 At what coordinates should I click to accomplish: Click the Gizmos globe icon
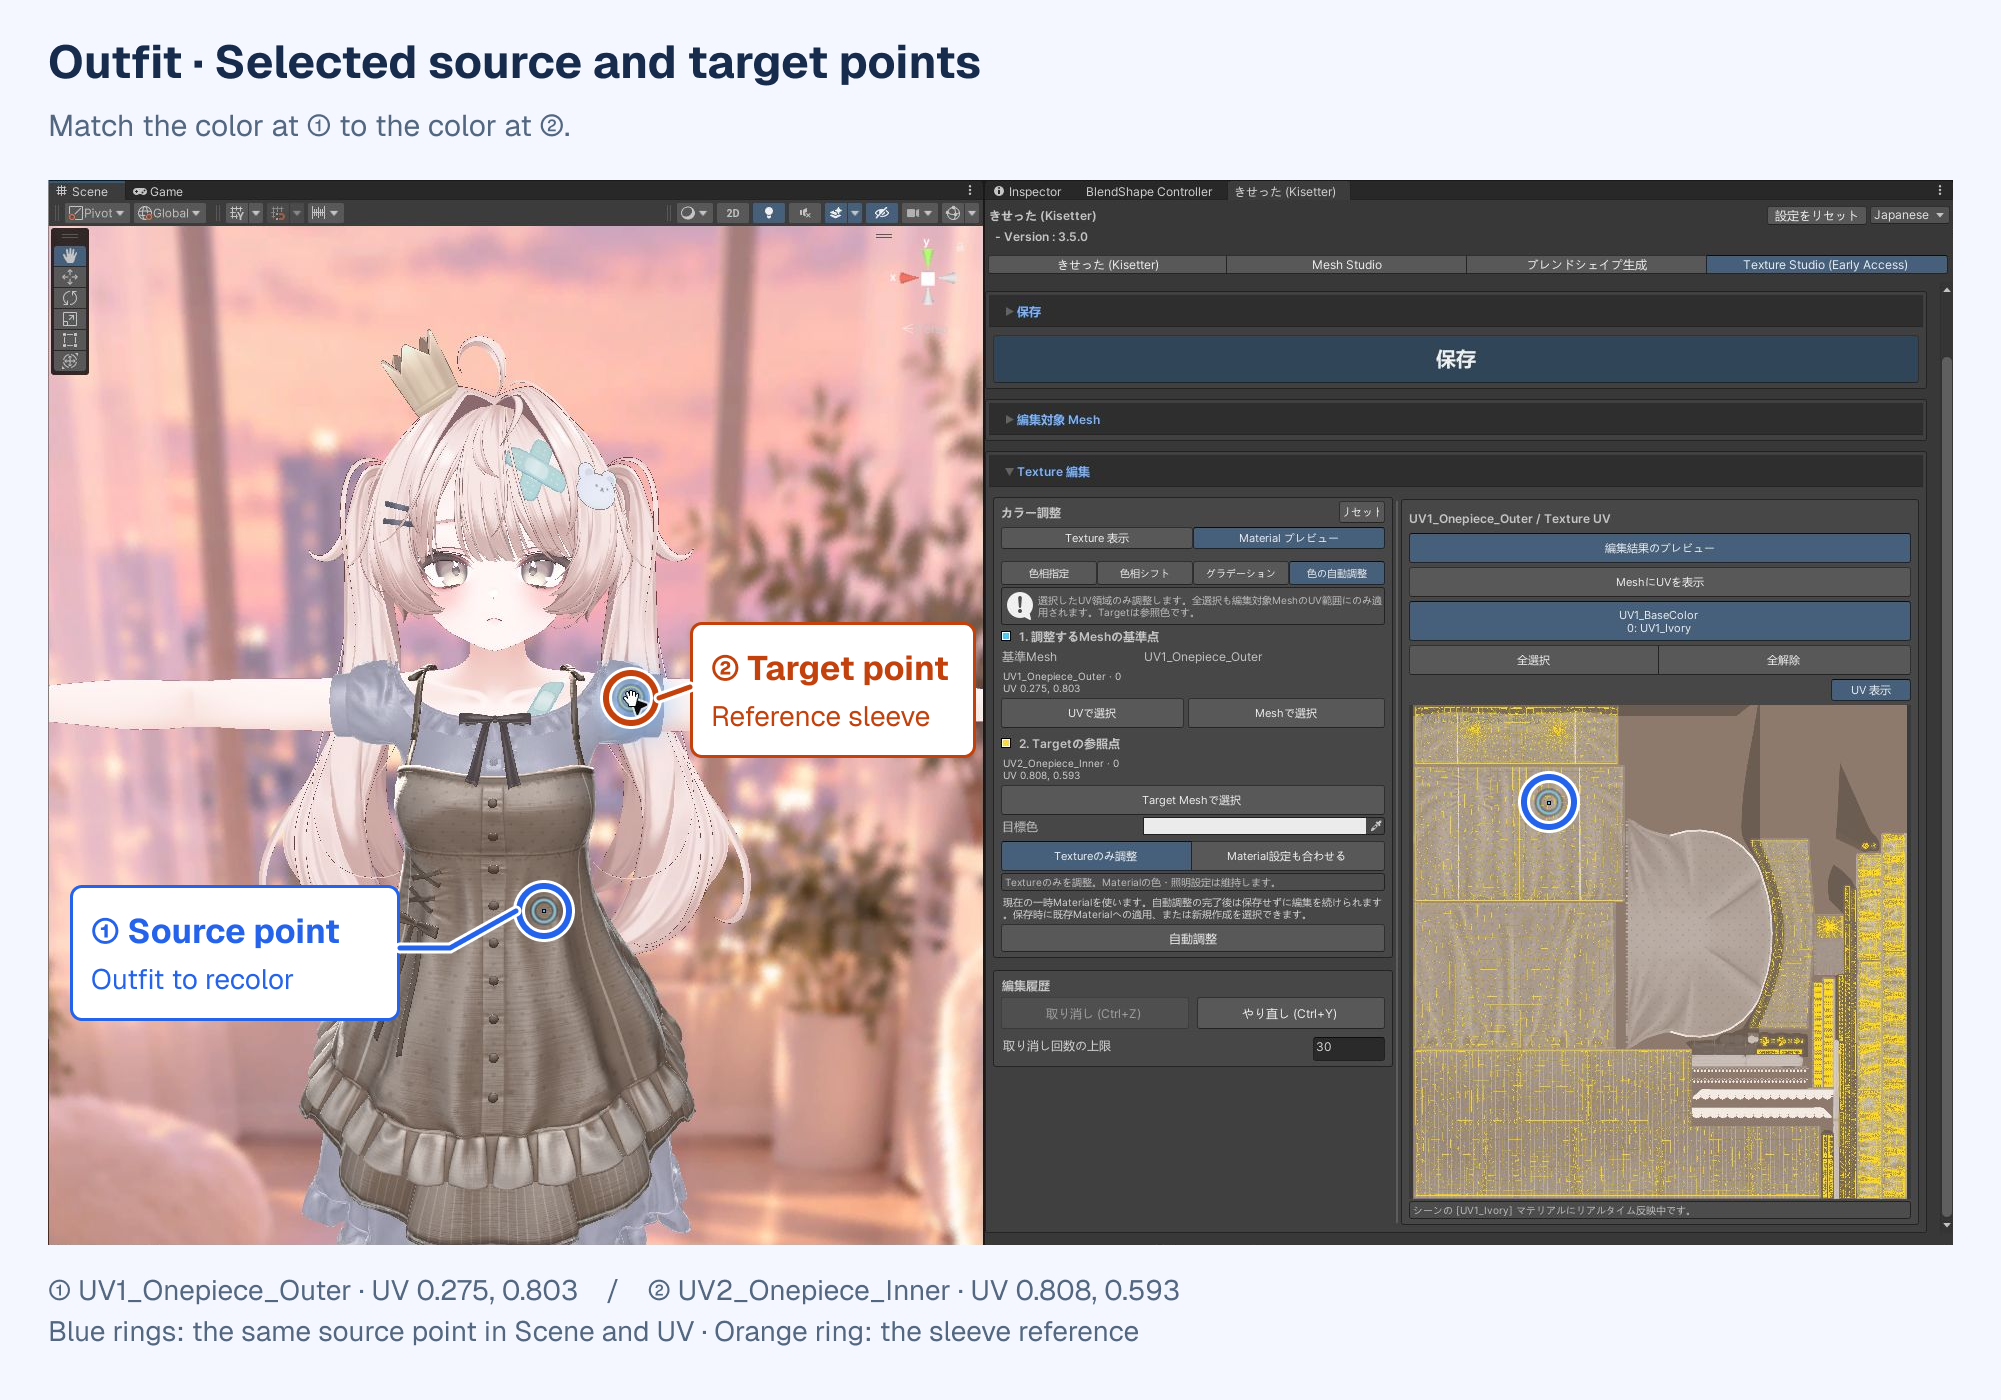pos(953,213)
